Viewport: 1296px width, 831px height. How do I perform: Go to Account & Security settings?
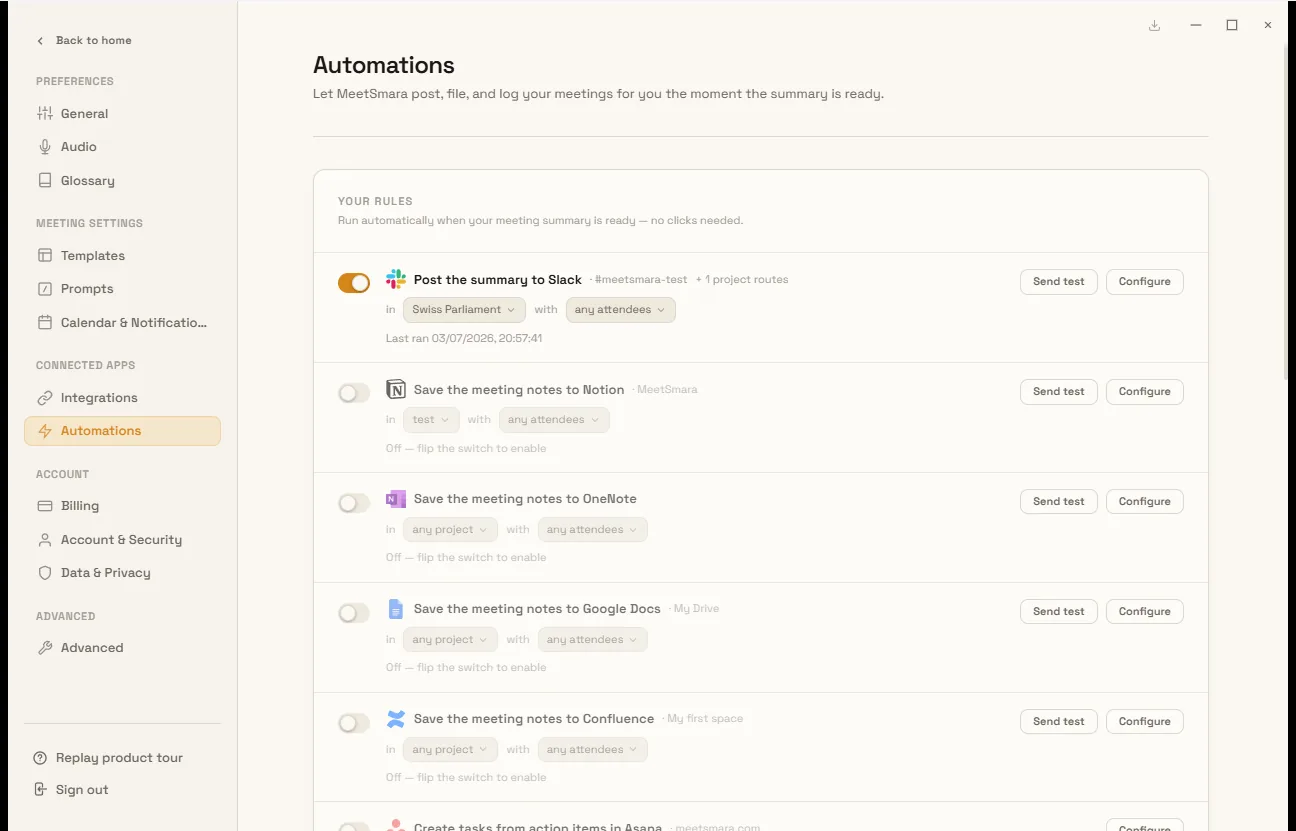click(x=122, y=540)
